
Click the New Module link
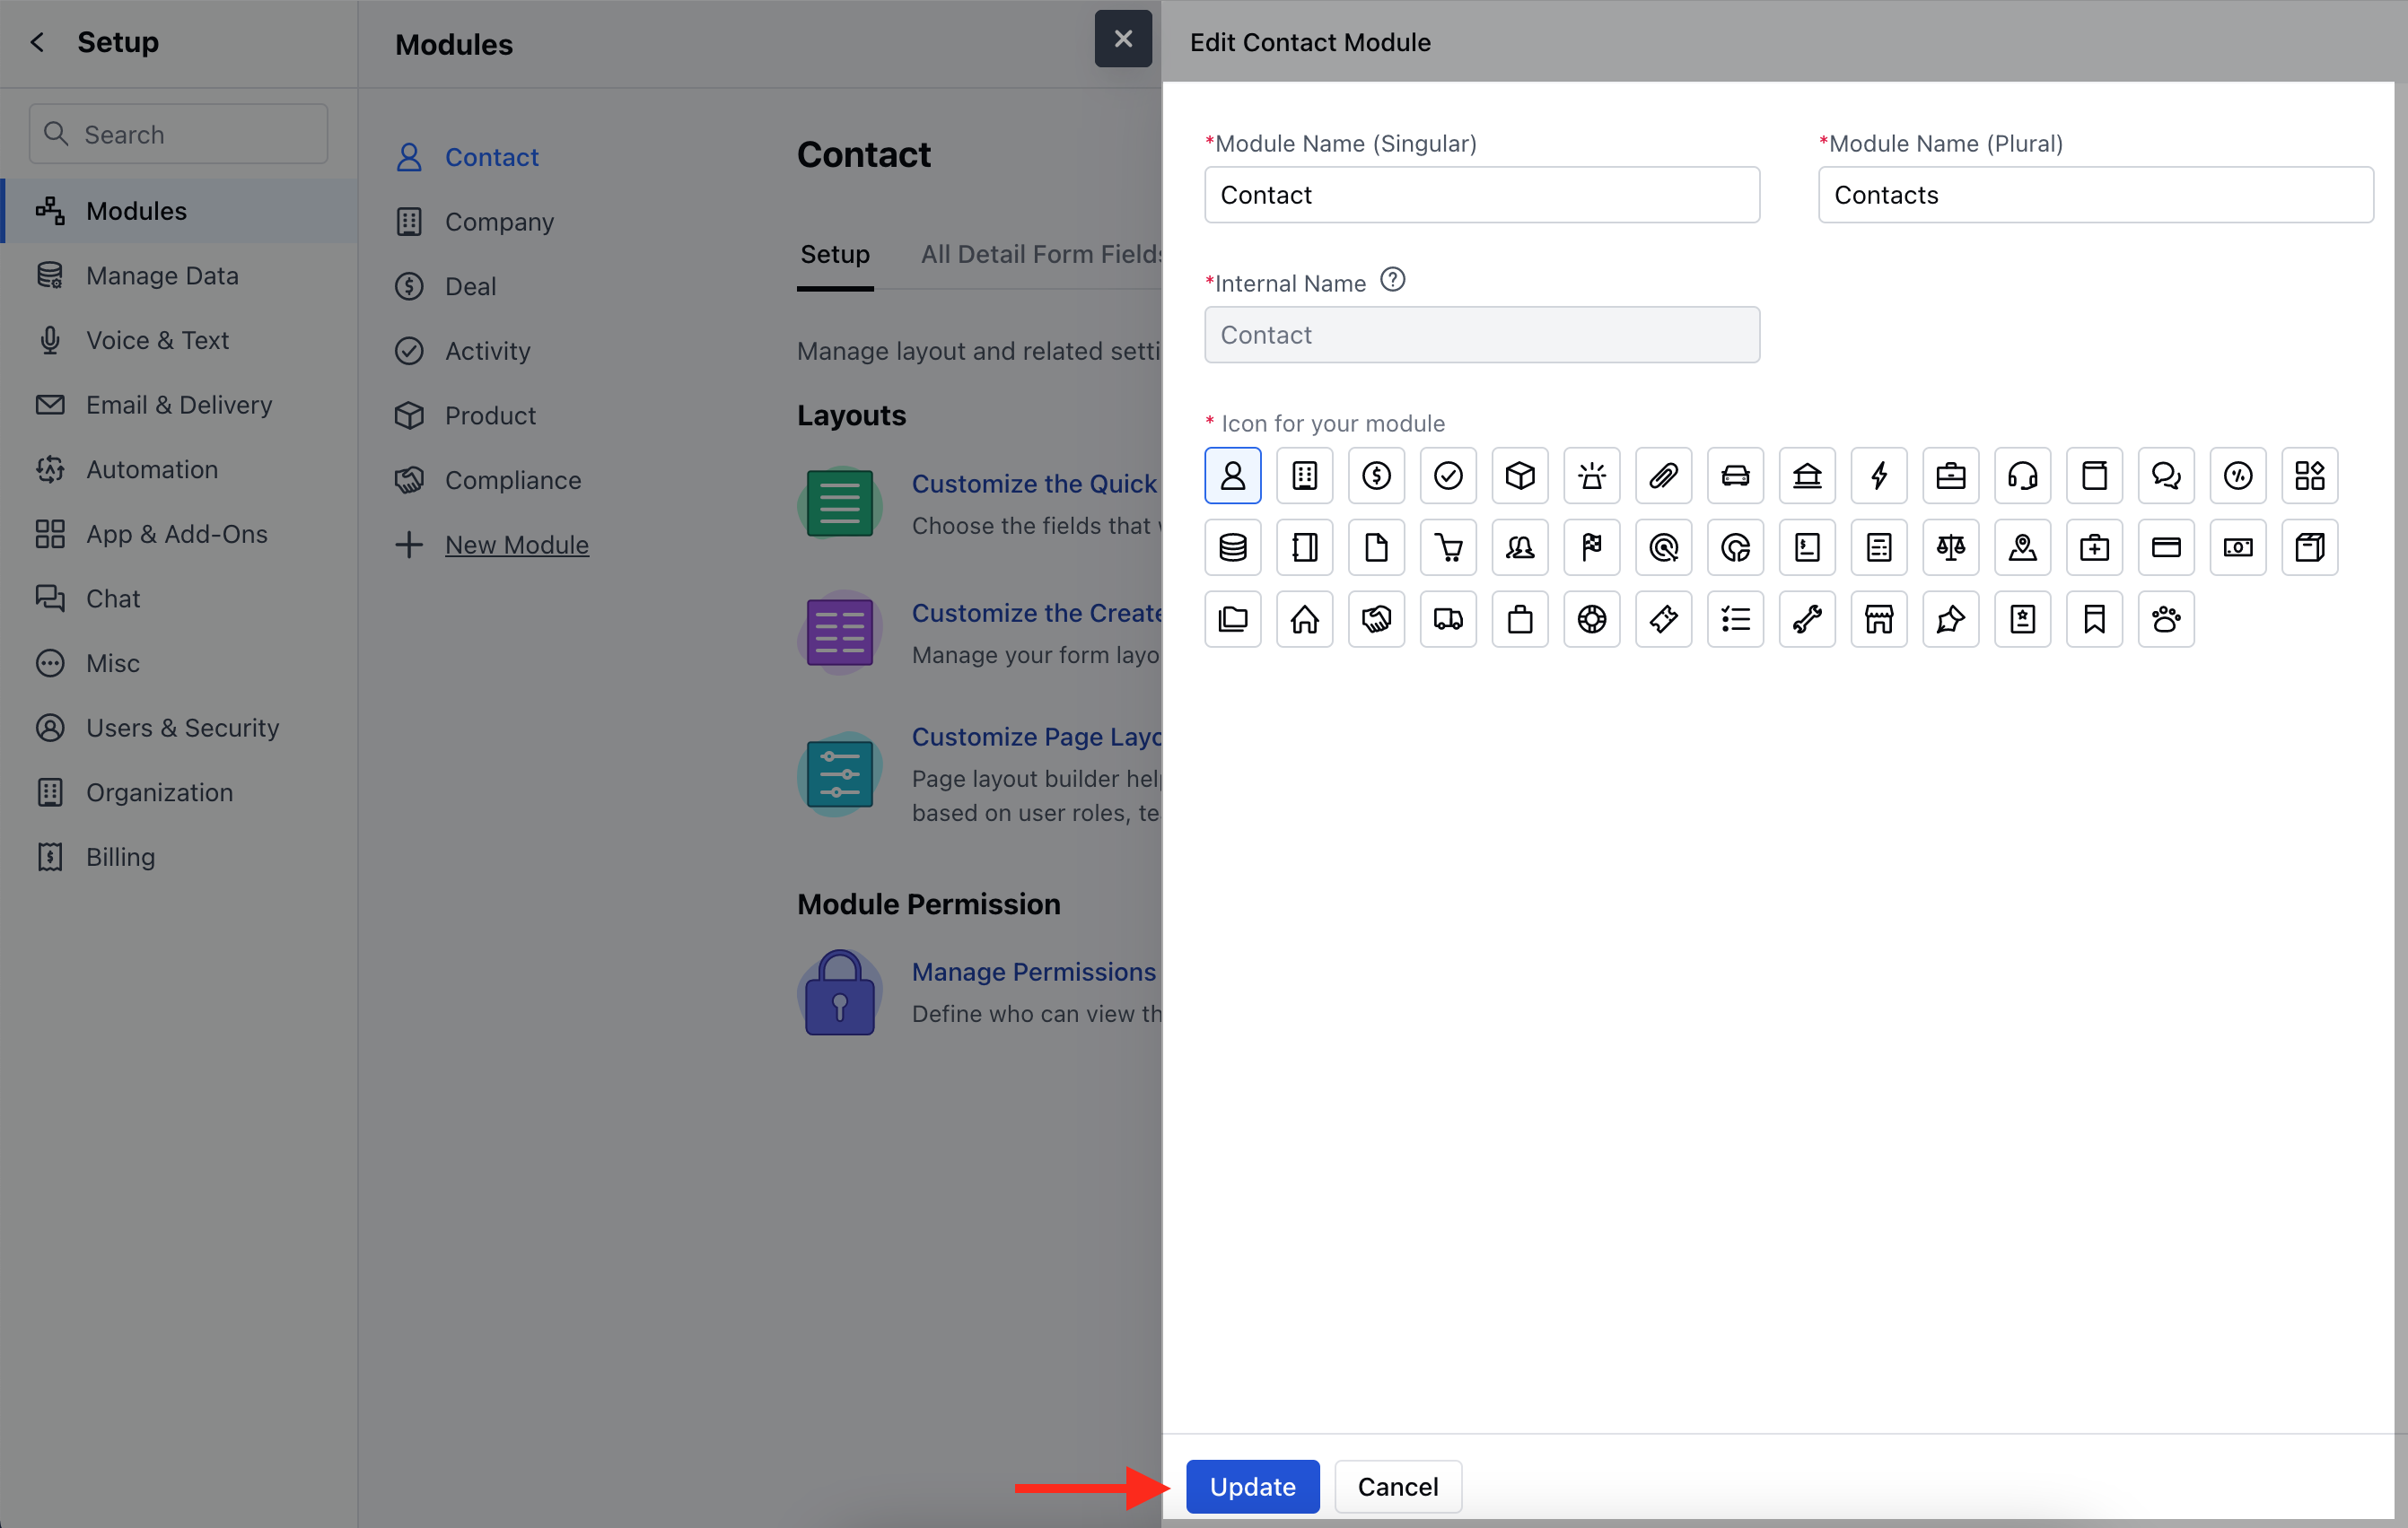[516, 544]
